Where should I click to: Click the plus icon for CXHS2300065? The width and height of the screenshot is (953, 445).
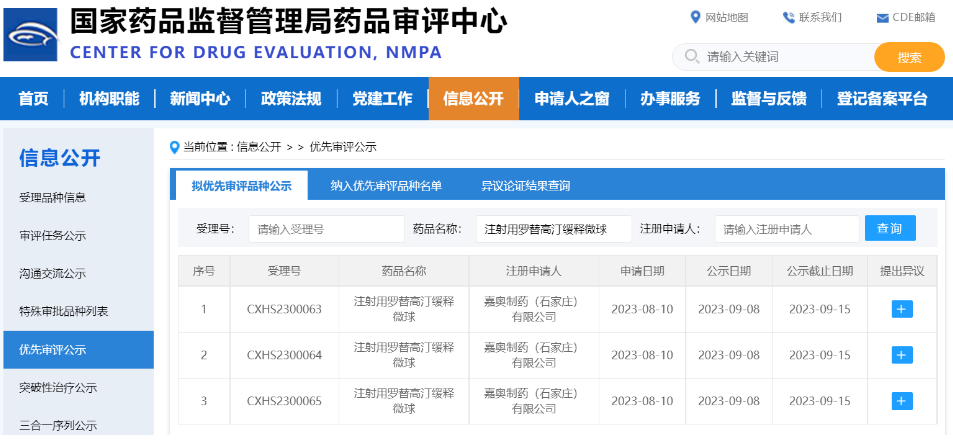tap(902, 401)
